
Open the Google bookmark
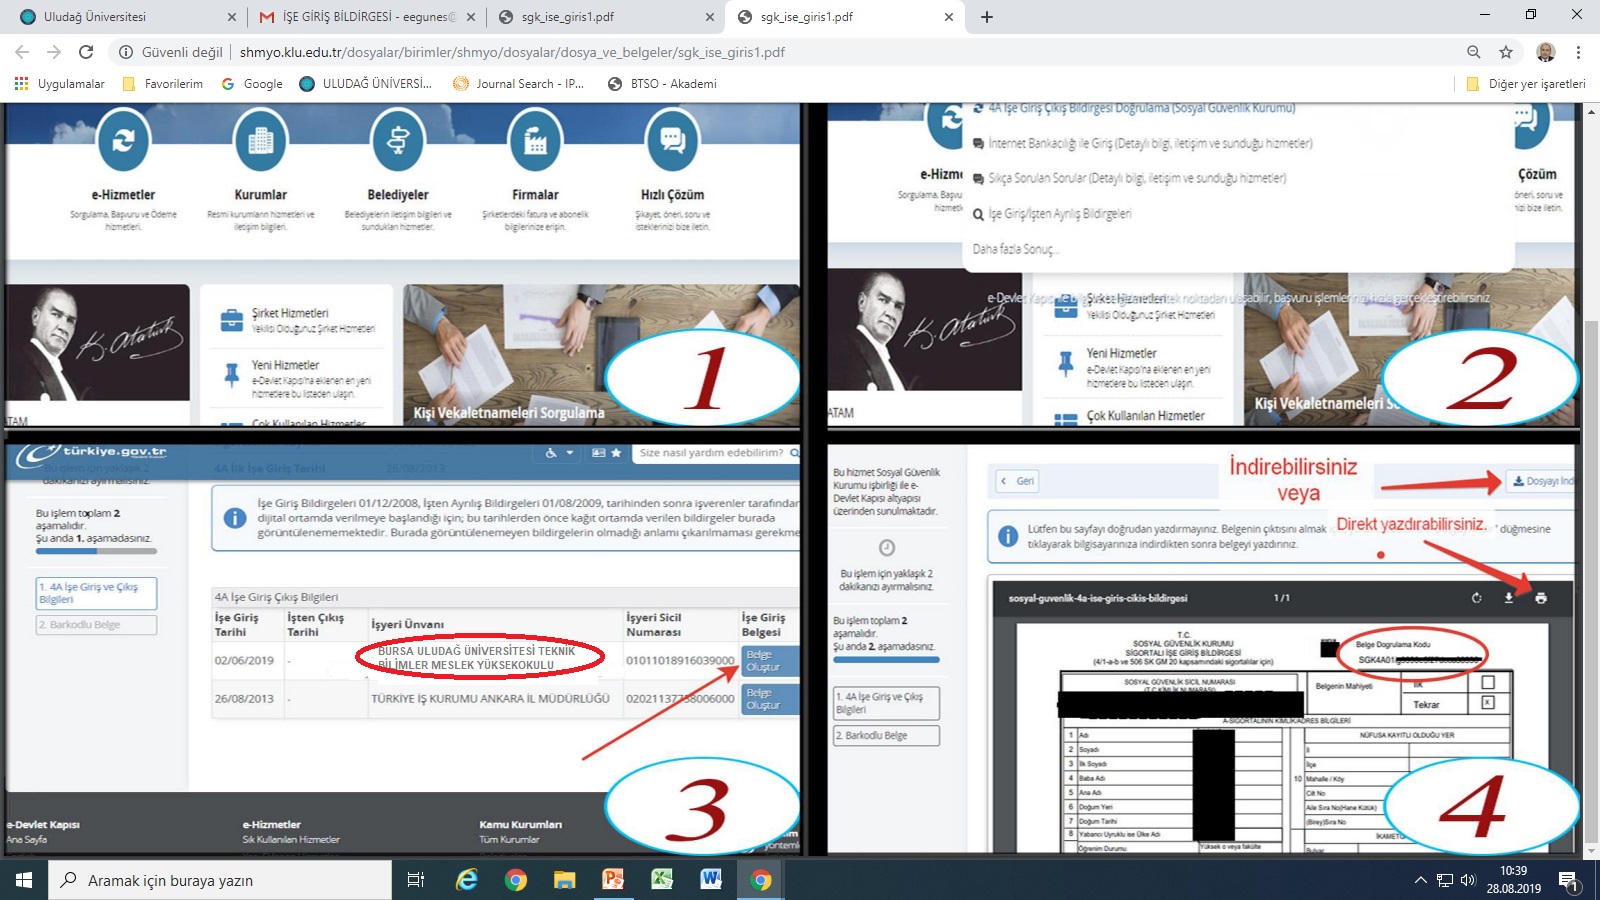(252, 84)
